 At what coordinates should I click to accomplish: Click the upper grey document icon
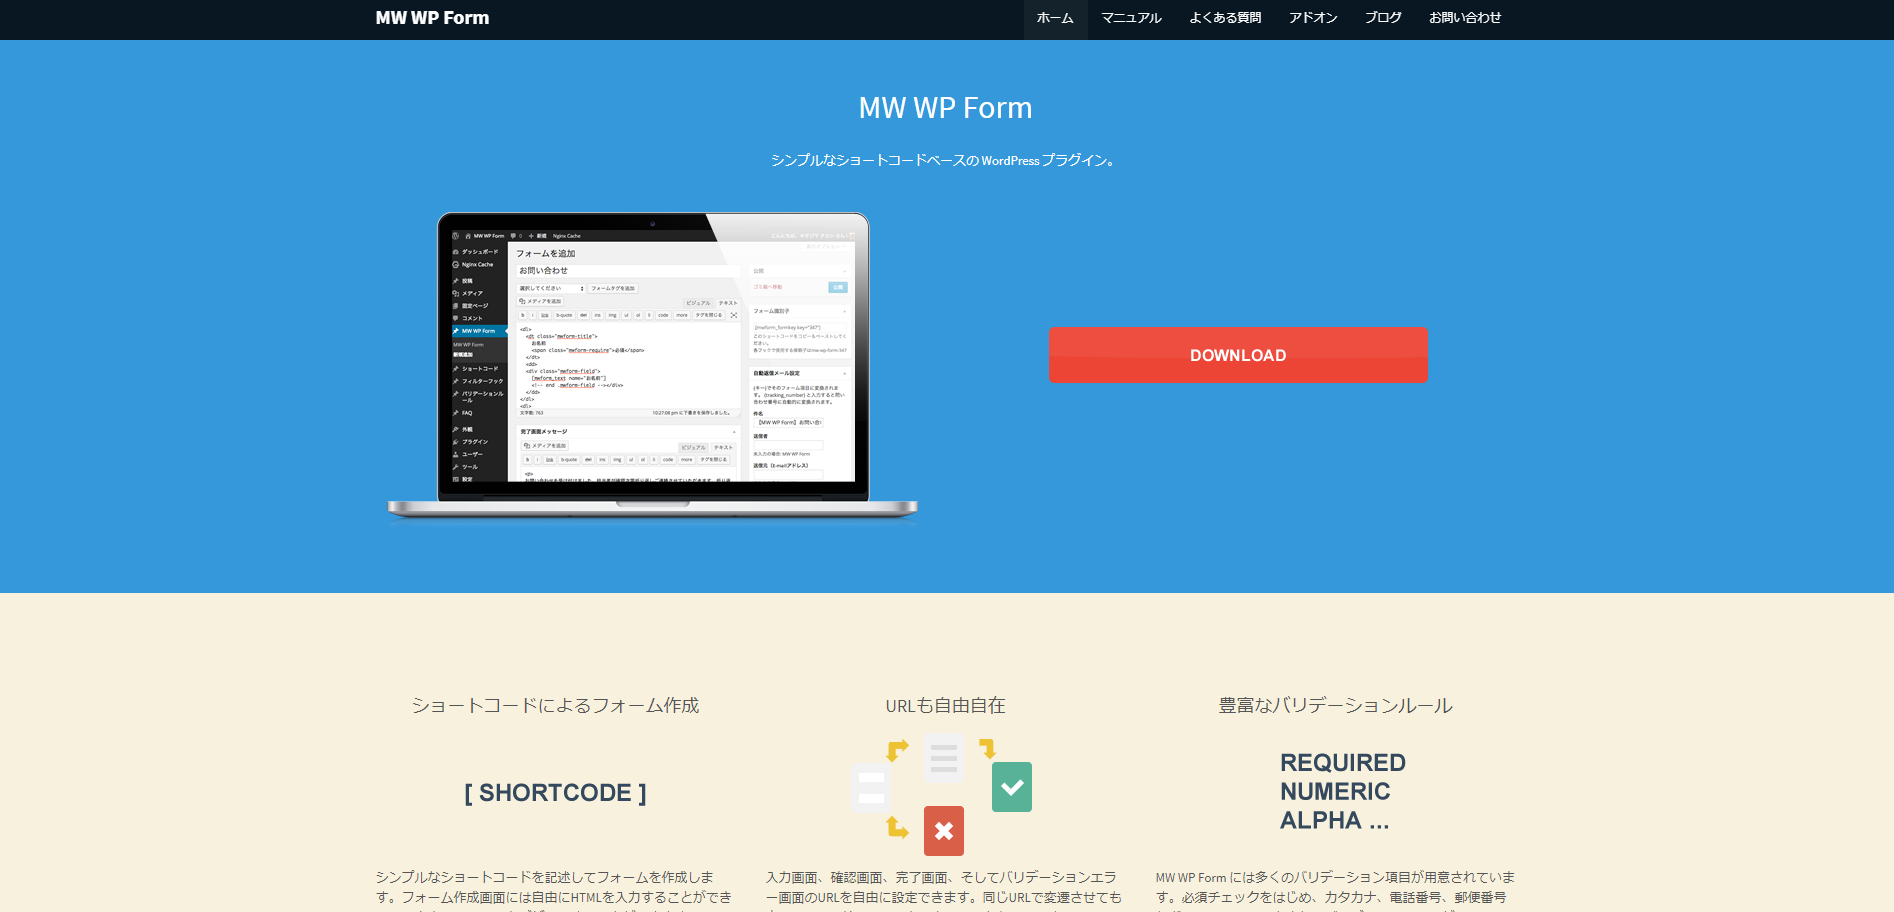pos(943,757)
